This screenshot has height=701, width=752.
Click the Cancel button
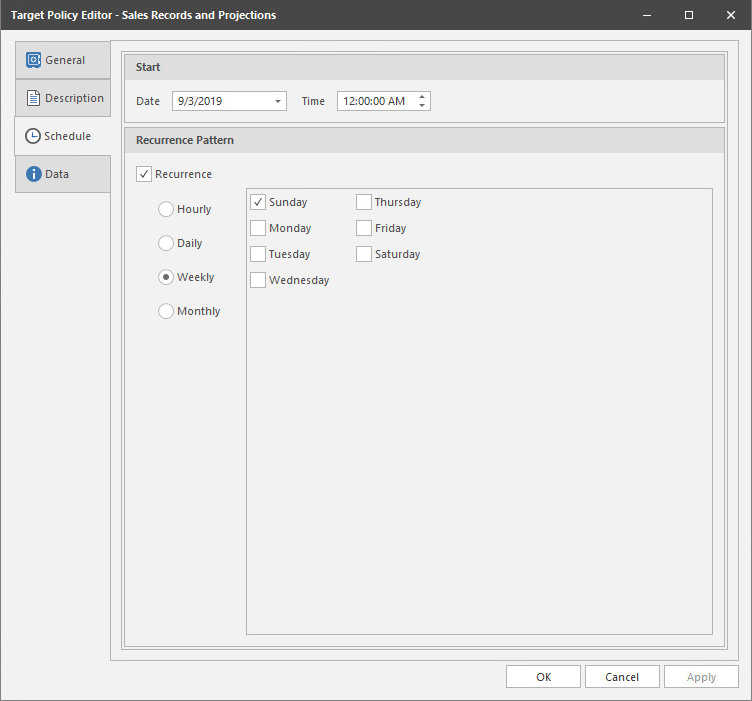coord(622,677)
